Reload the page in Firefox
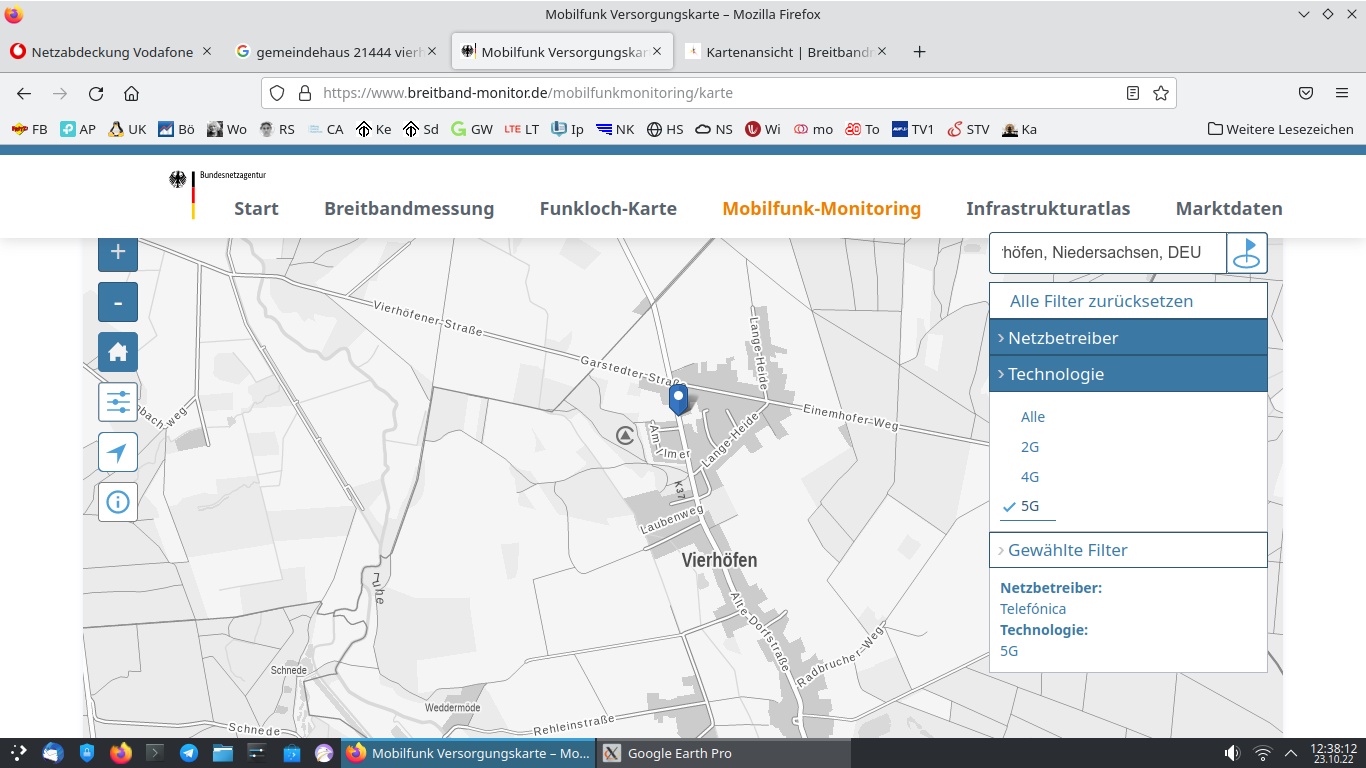Viewport: 1366px width, 768px height. click(x=96, y=93)
